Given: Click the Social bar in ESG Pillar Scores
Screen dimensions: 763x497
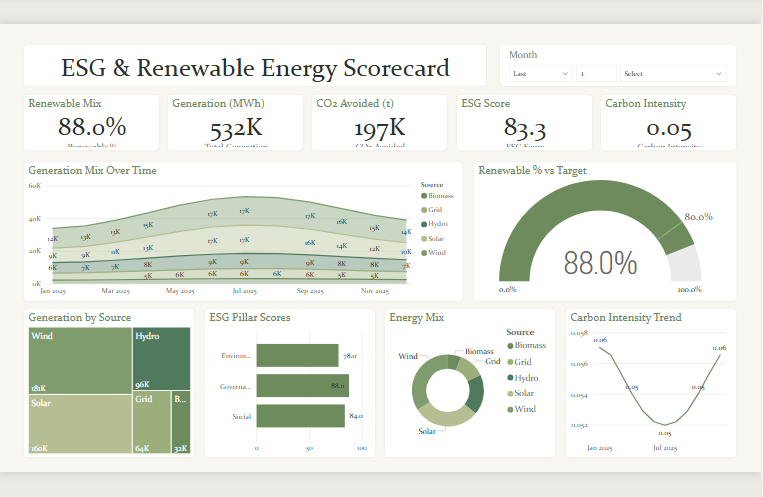Looking at the screenshot, I should click(x=301, y=416).
